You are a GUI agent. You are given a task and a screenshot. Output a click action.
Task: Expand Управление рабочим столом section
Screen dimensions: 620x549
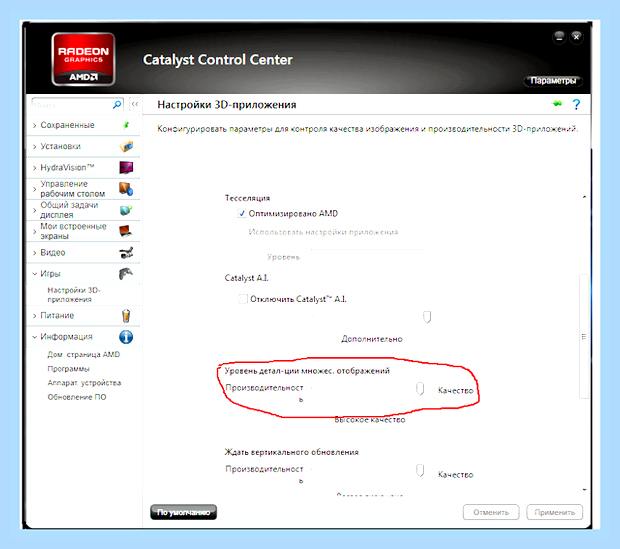pos(35,189)
